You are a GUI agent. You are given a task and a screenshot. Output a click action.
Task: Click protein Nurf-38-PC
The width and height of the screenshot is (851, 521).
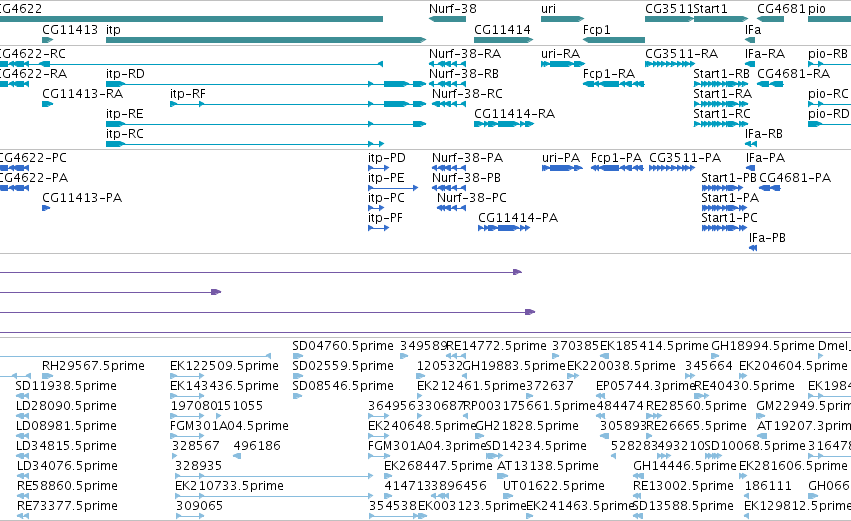pos(472,198)
